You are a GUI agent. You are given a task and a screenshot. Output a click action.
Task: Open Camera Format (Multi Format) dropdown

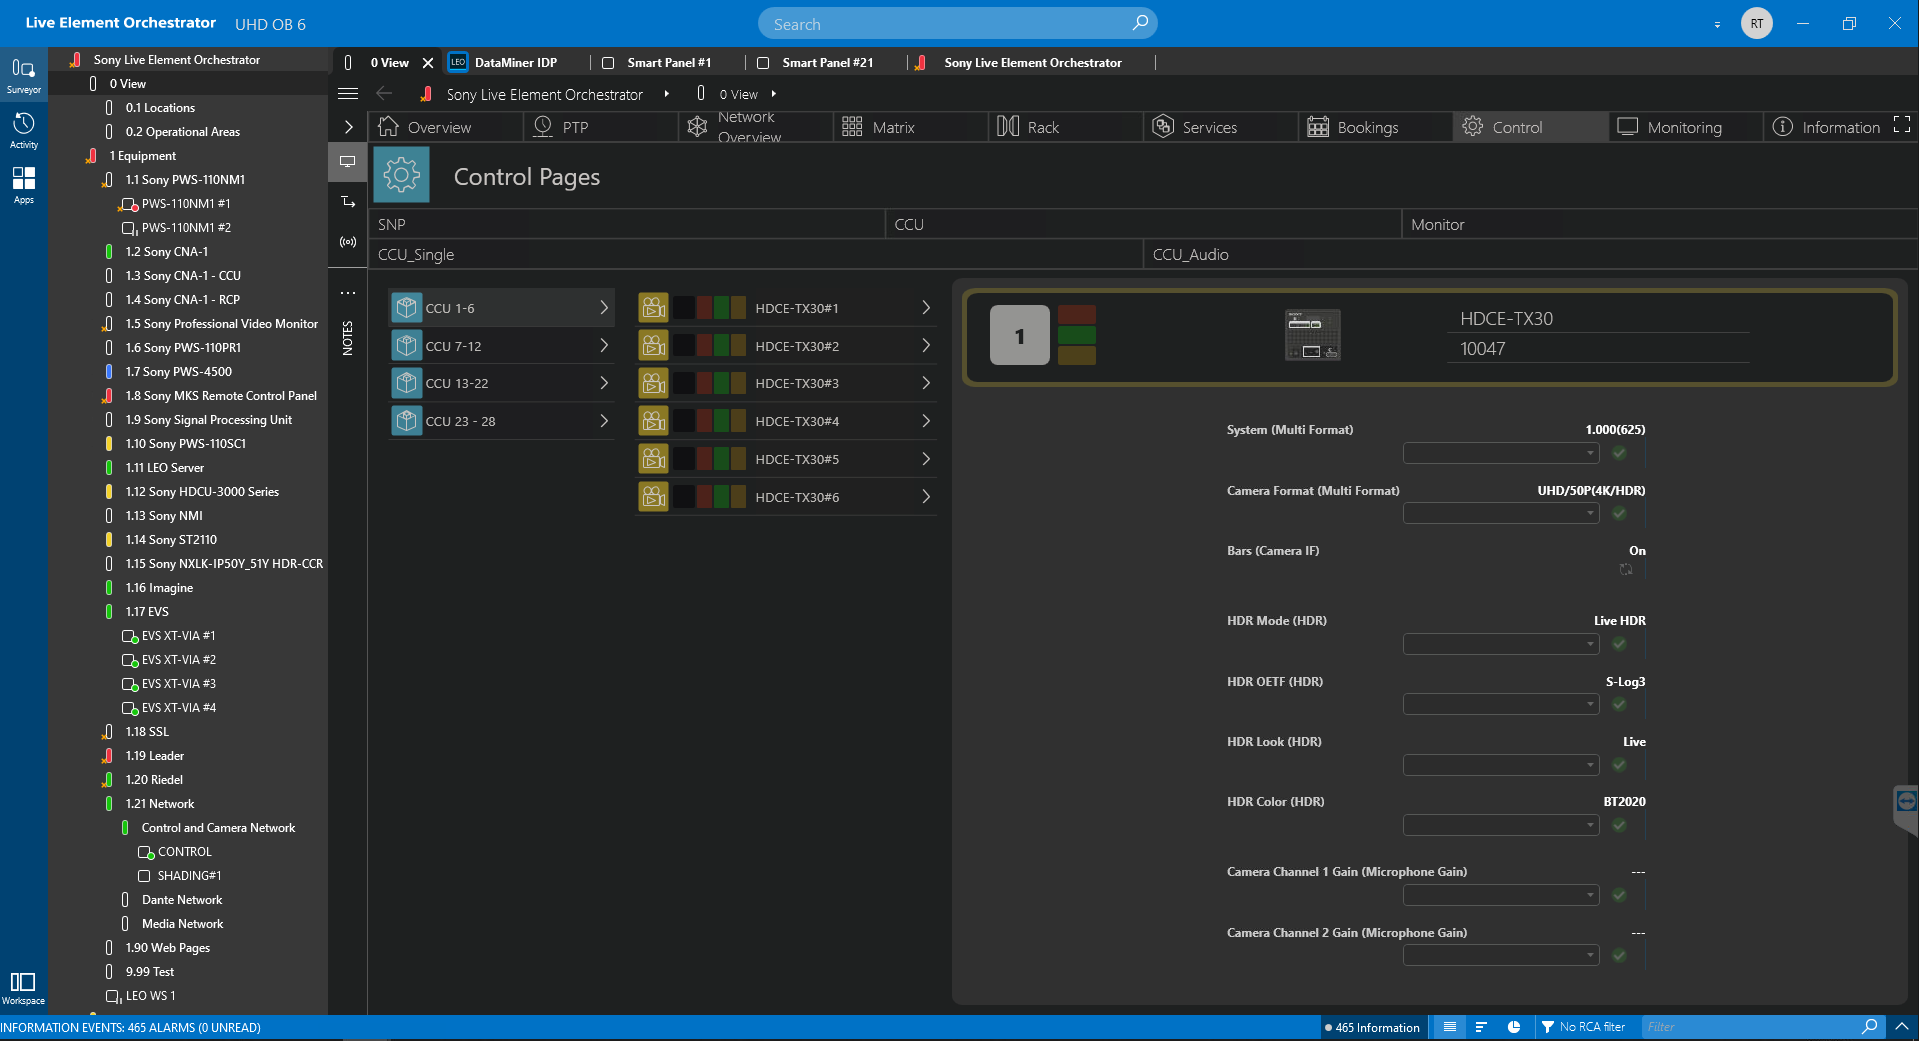1500,513
